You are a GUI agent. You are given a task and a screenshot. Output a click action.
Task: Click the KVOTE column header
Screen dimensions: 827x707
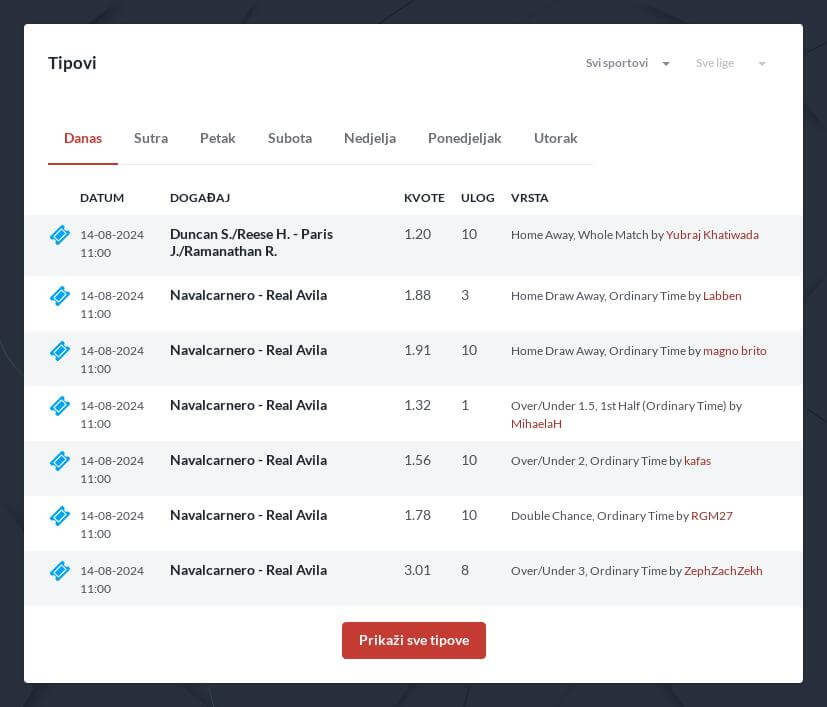point(424,198)
